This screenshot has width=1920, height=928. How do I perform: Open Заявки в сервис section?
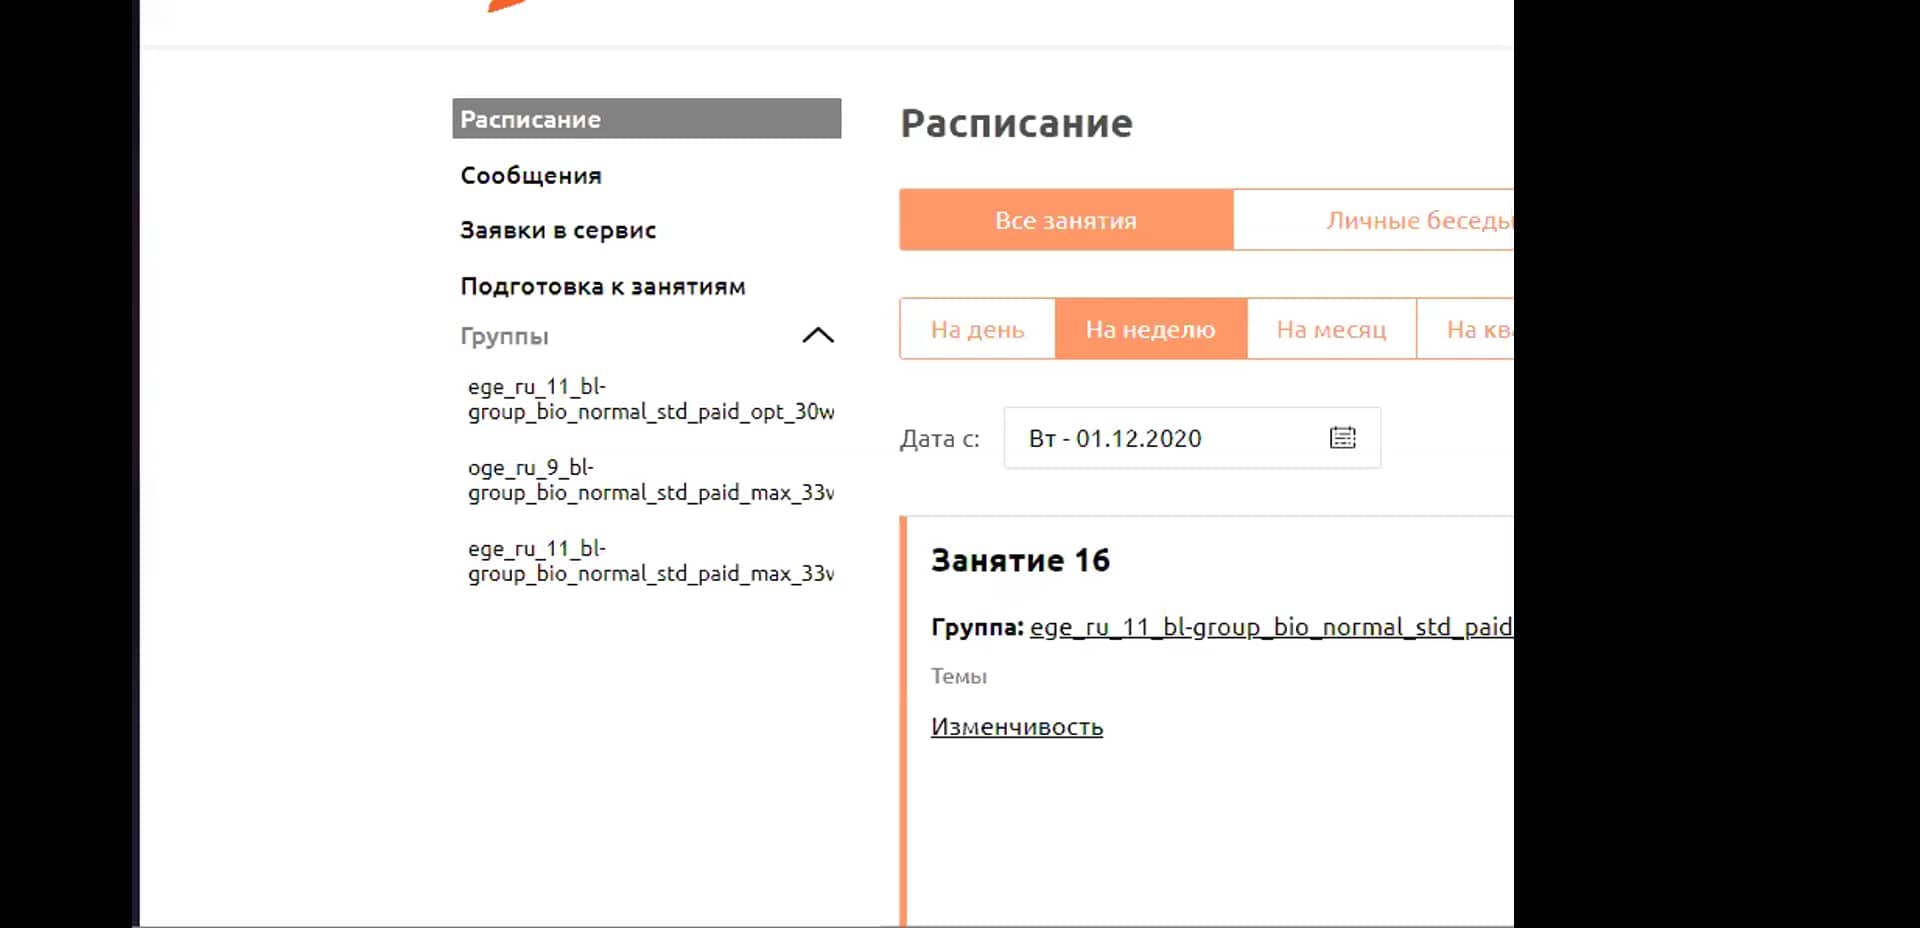pyautogui.click(x=557, y=229)
